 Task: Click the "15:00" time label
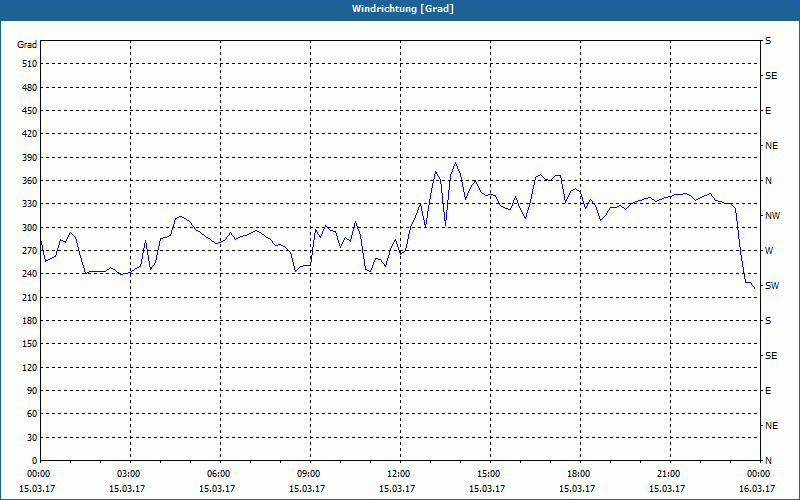click(490, 474)
